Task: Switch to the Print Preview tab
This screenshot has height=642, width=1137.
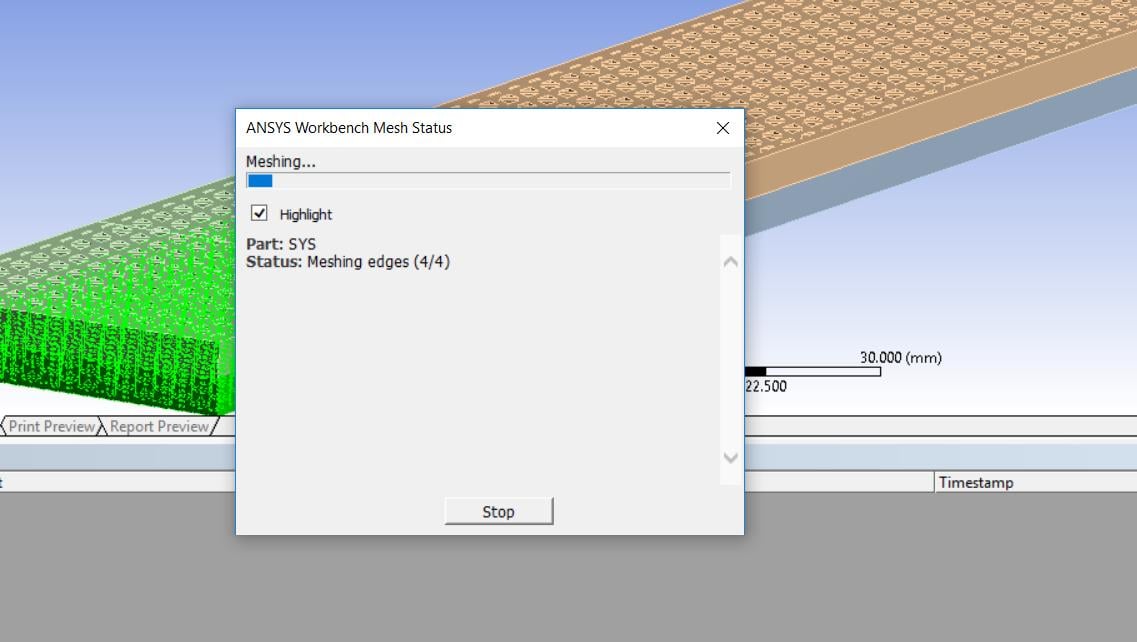Action: pyautogui.click(x=52, y=427)
